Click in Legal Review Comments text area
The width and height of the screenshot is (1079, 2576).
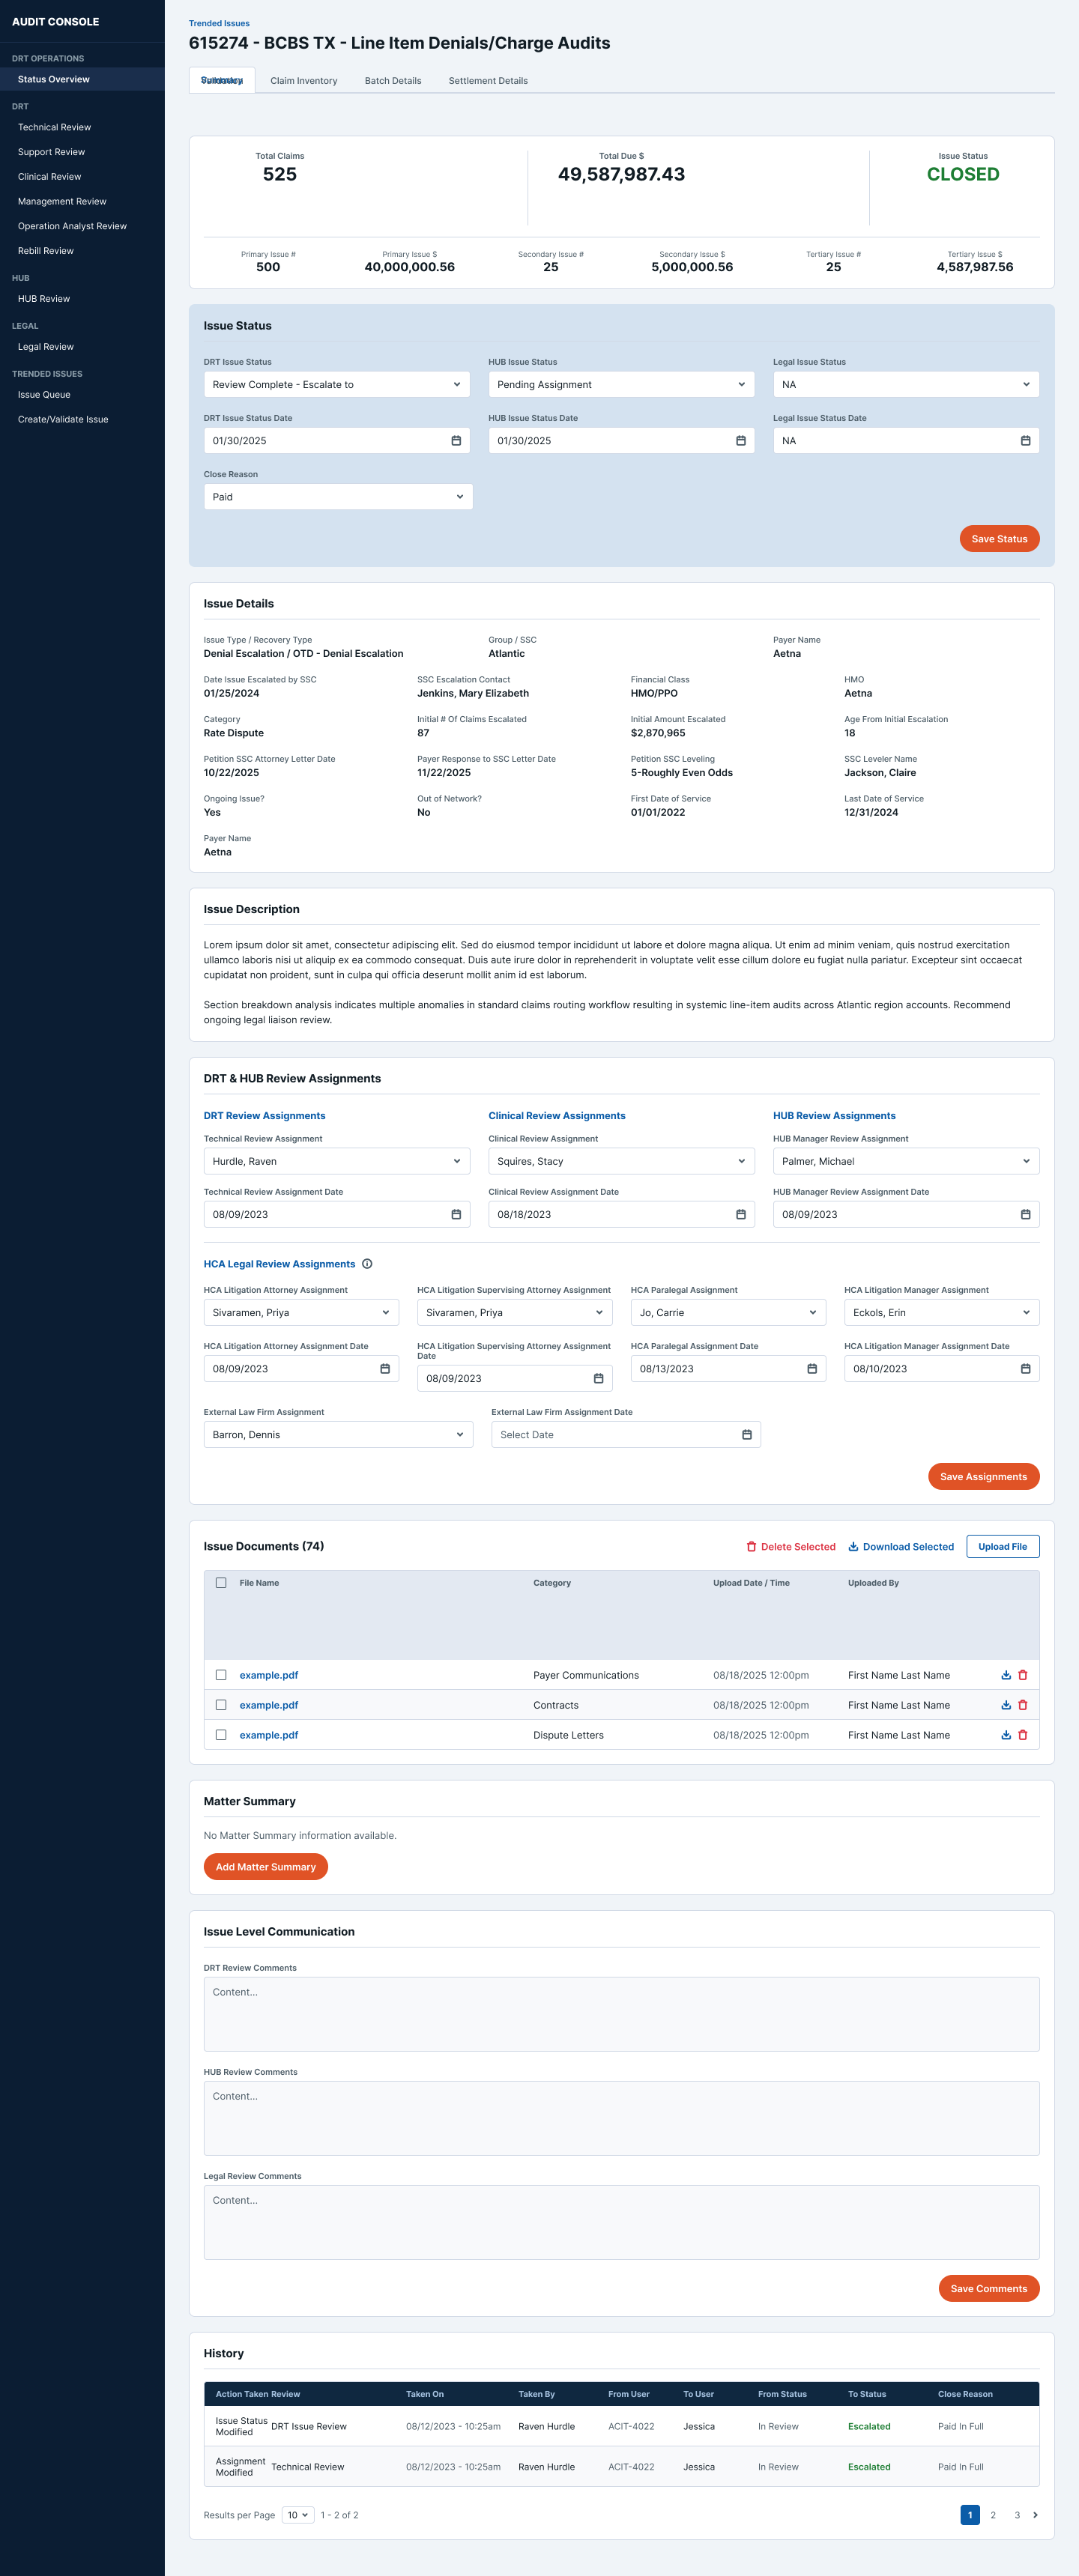click(x=621, y=2222)
